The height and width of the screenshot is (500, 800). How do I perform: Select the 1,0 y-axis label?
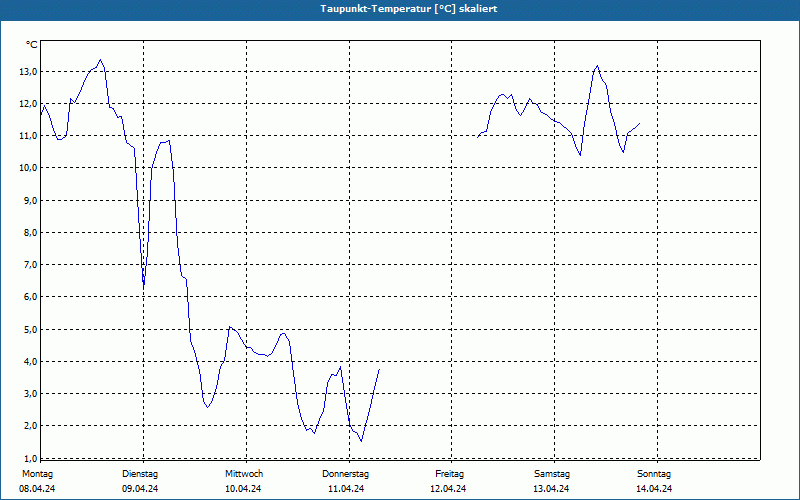pyautogui.click(x=30, y=458)
